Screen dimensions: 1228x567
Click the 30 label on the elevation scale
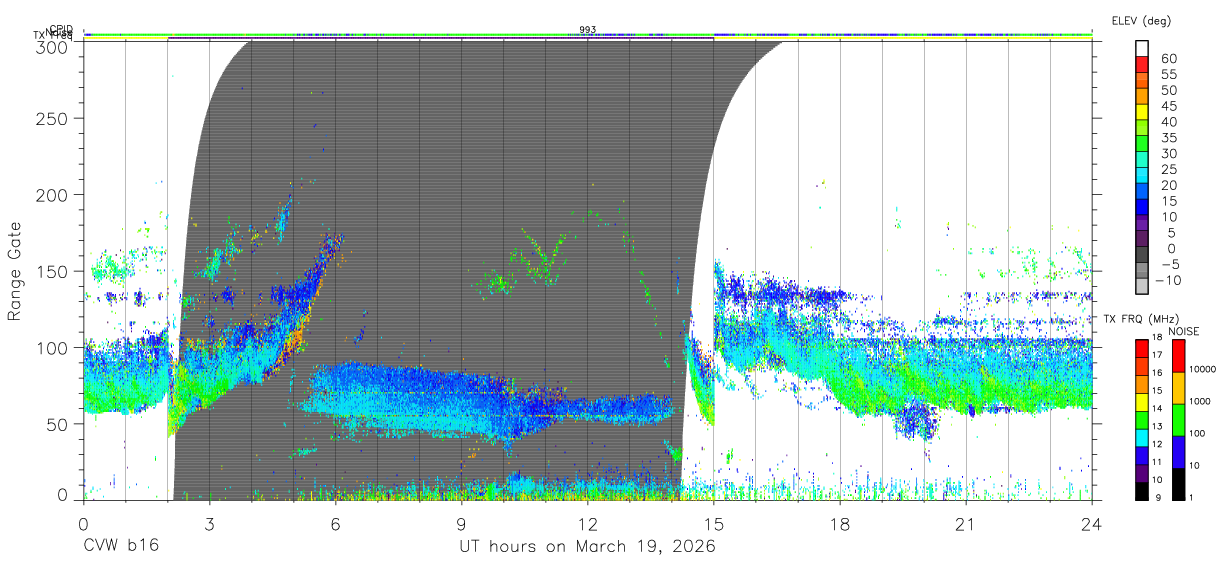pos(1168,153)
